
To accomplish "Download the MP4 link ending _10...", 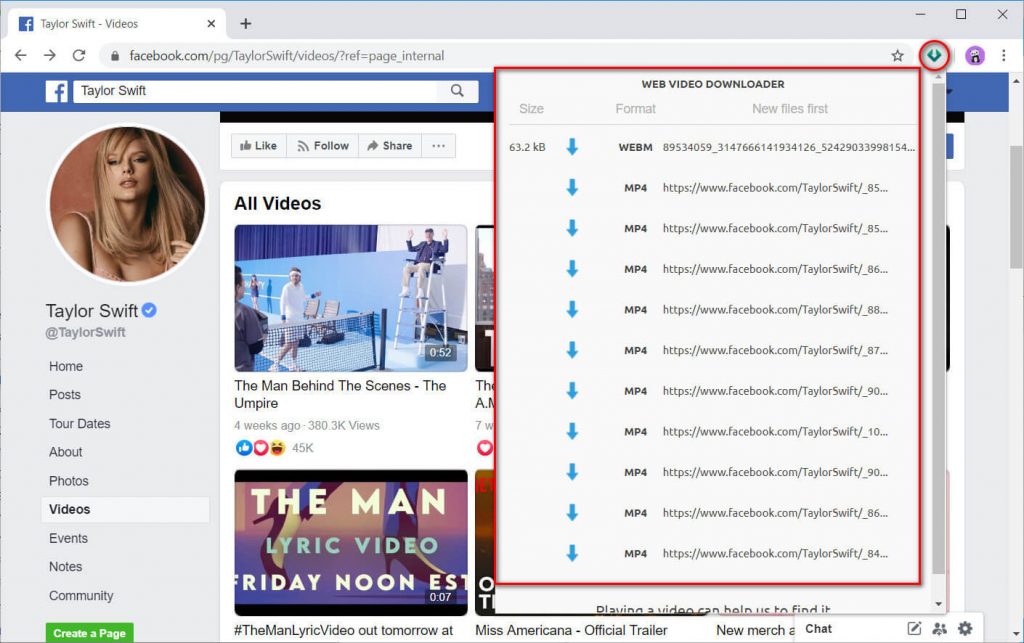I will tap(572, 431).
